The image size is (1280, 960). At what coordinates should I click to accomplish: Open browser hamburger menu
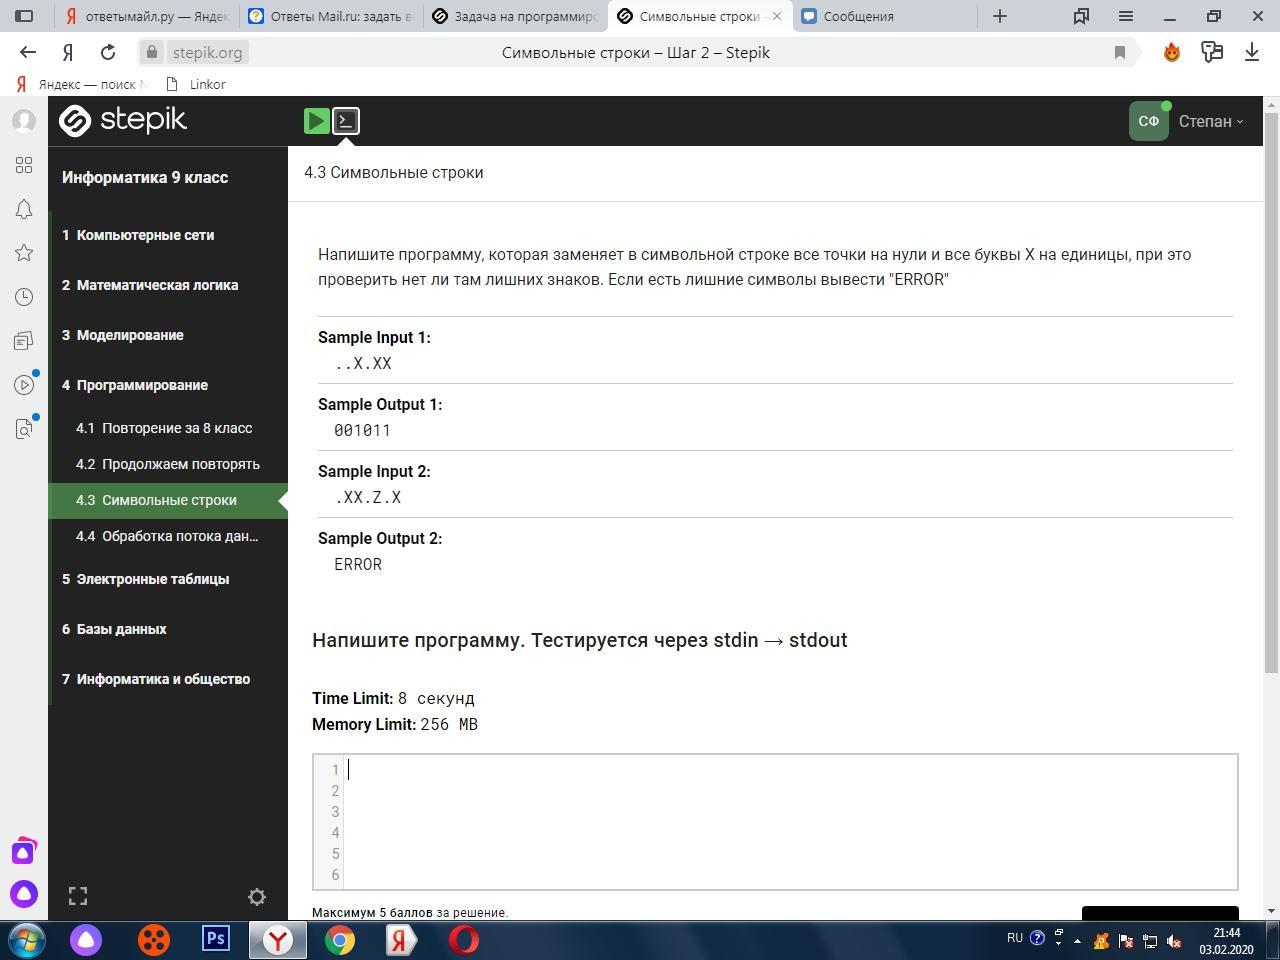1126,16
